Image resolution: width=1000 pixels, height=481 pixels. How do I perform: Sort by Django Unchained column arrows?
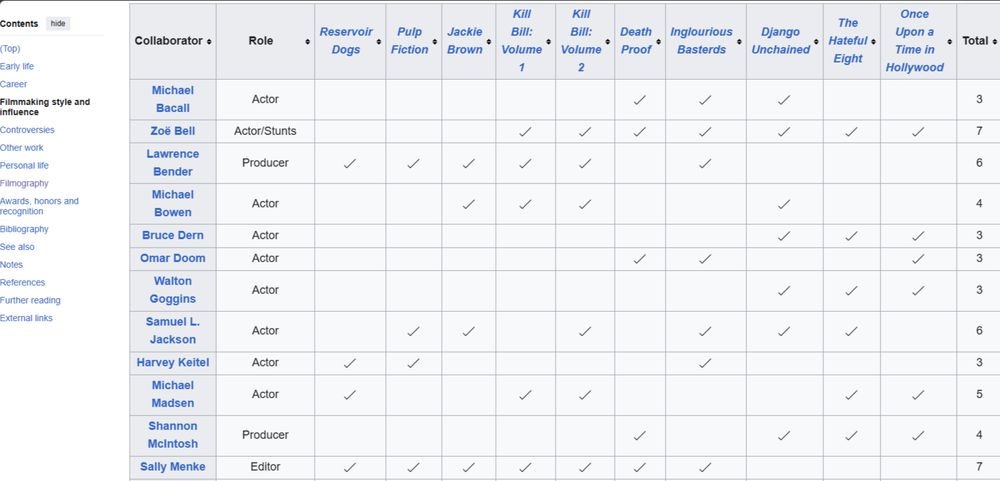click(816, 41)
